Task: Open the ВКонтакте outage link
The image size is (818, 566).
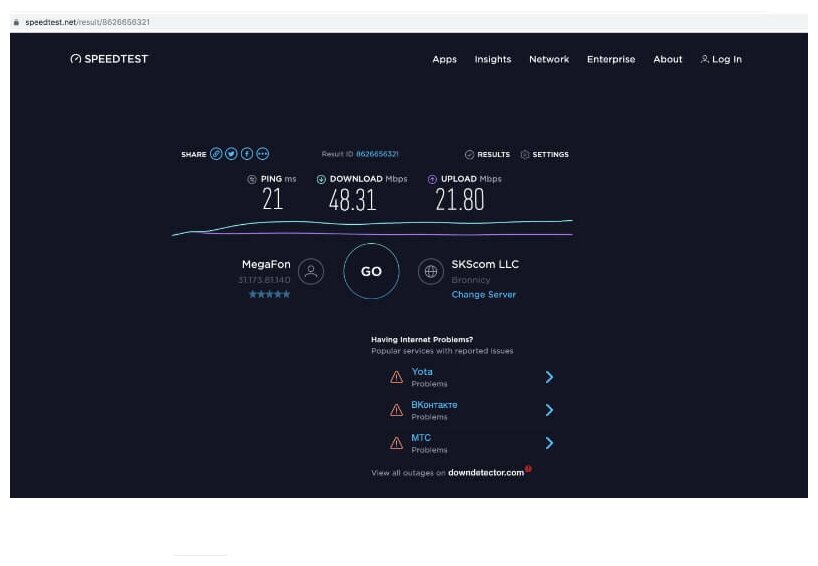Action: (x=434, y=405)
